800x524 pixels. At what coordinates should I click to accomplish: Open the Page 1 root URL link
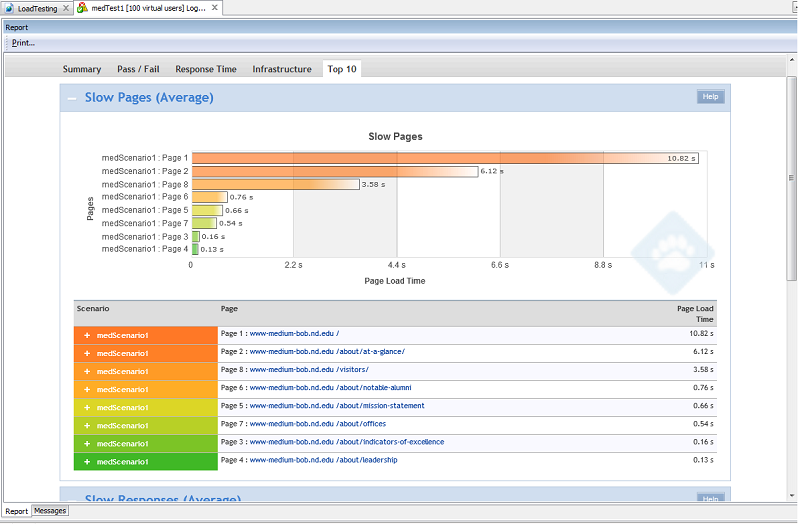click(294, 333)
